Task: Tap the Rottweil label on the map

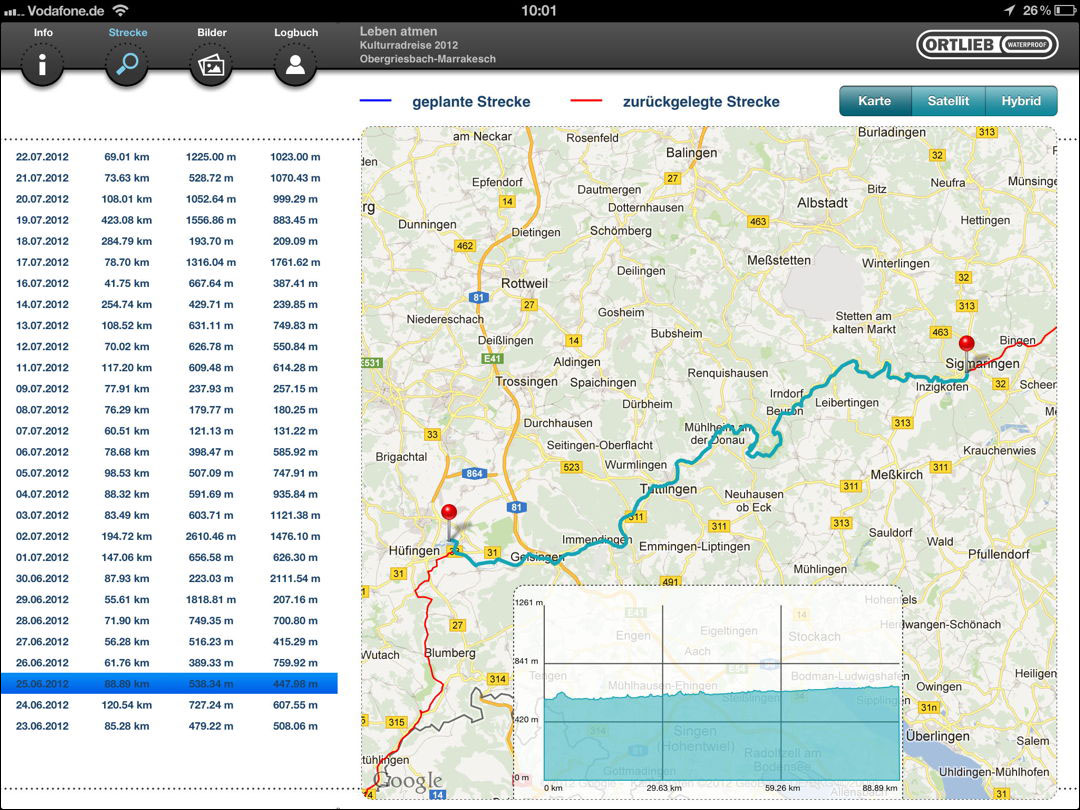Action: (x=524, y=283)
